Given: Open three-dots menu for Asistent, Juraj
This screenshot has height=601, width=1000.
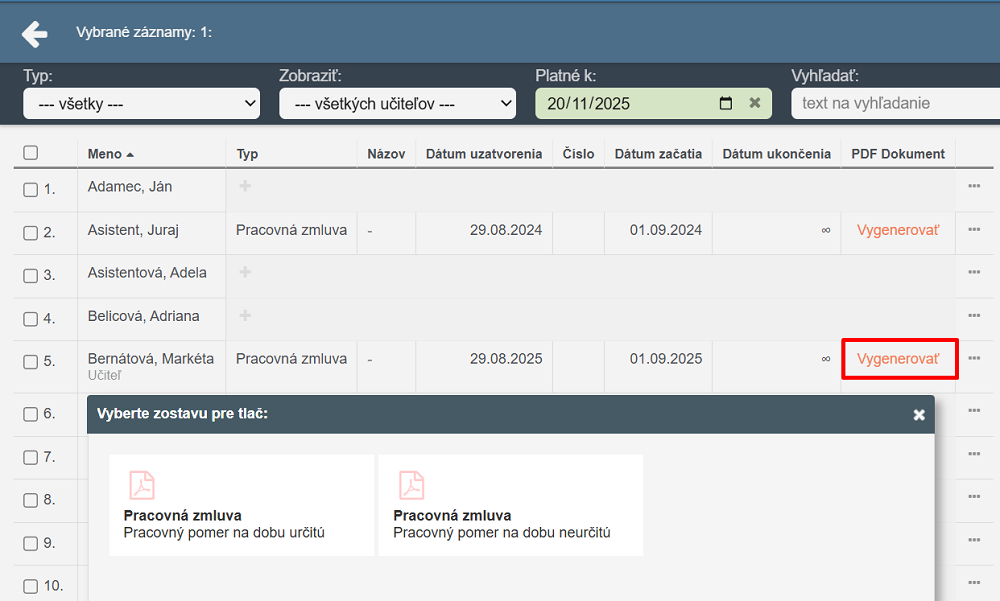Looking at the screenshot, I should (x=974, y=230).
